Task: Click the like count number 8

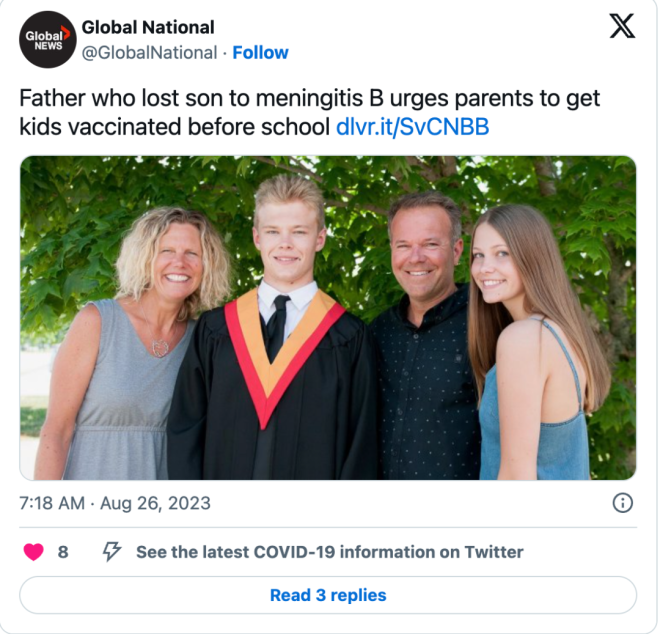Action: click(63, 552)
